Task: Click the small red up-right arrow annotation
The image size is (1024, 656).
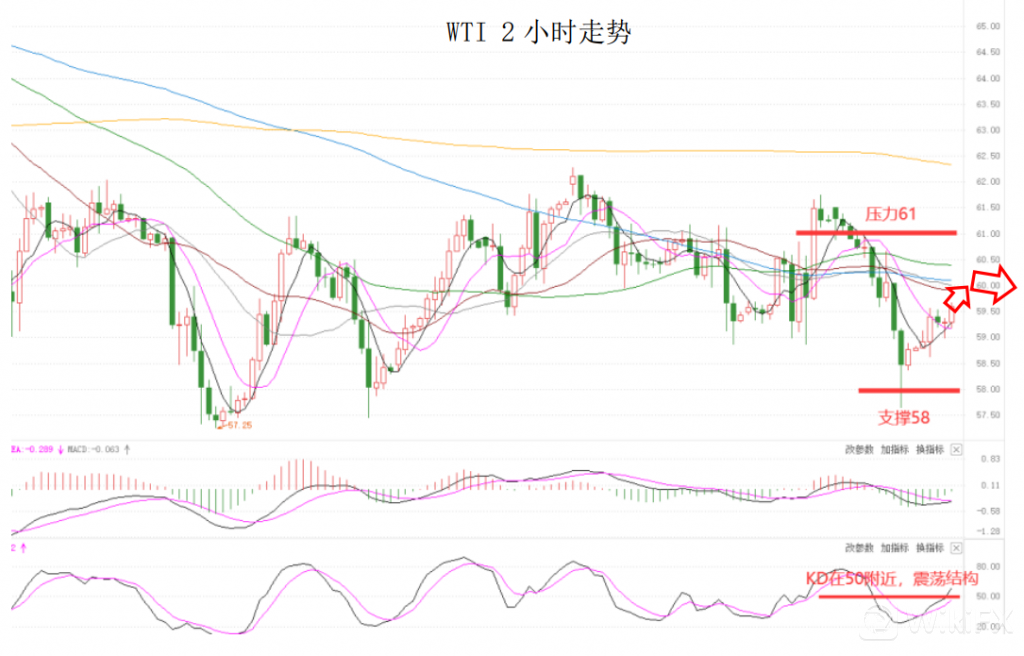Action: (958, 294)
